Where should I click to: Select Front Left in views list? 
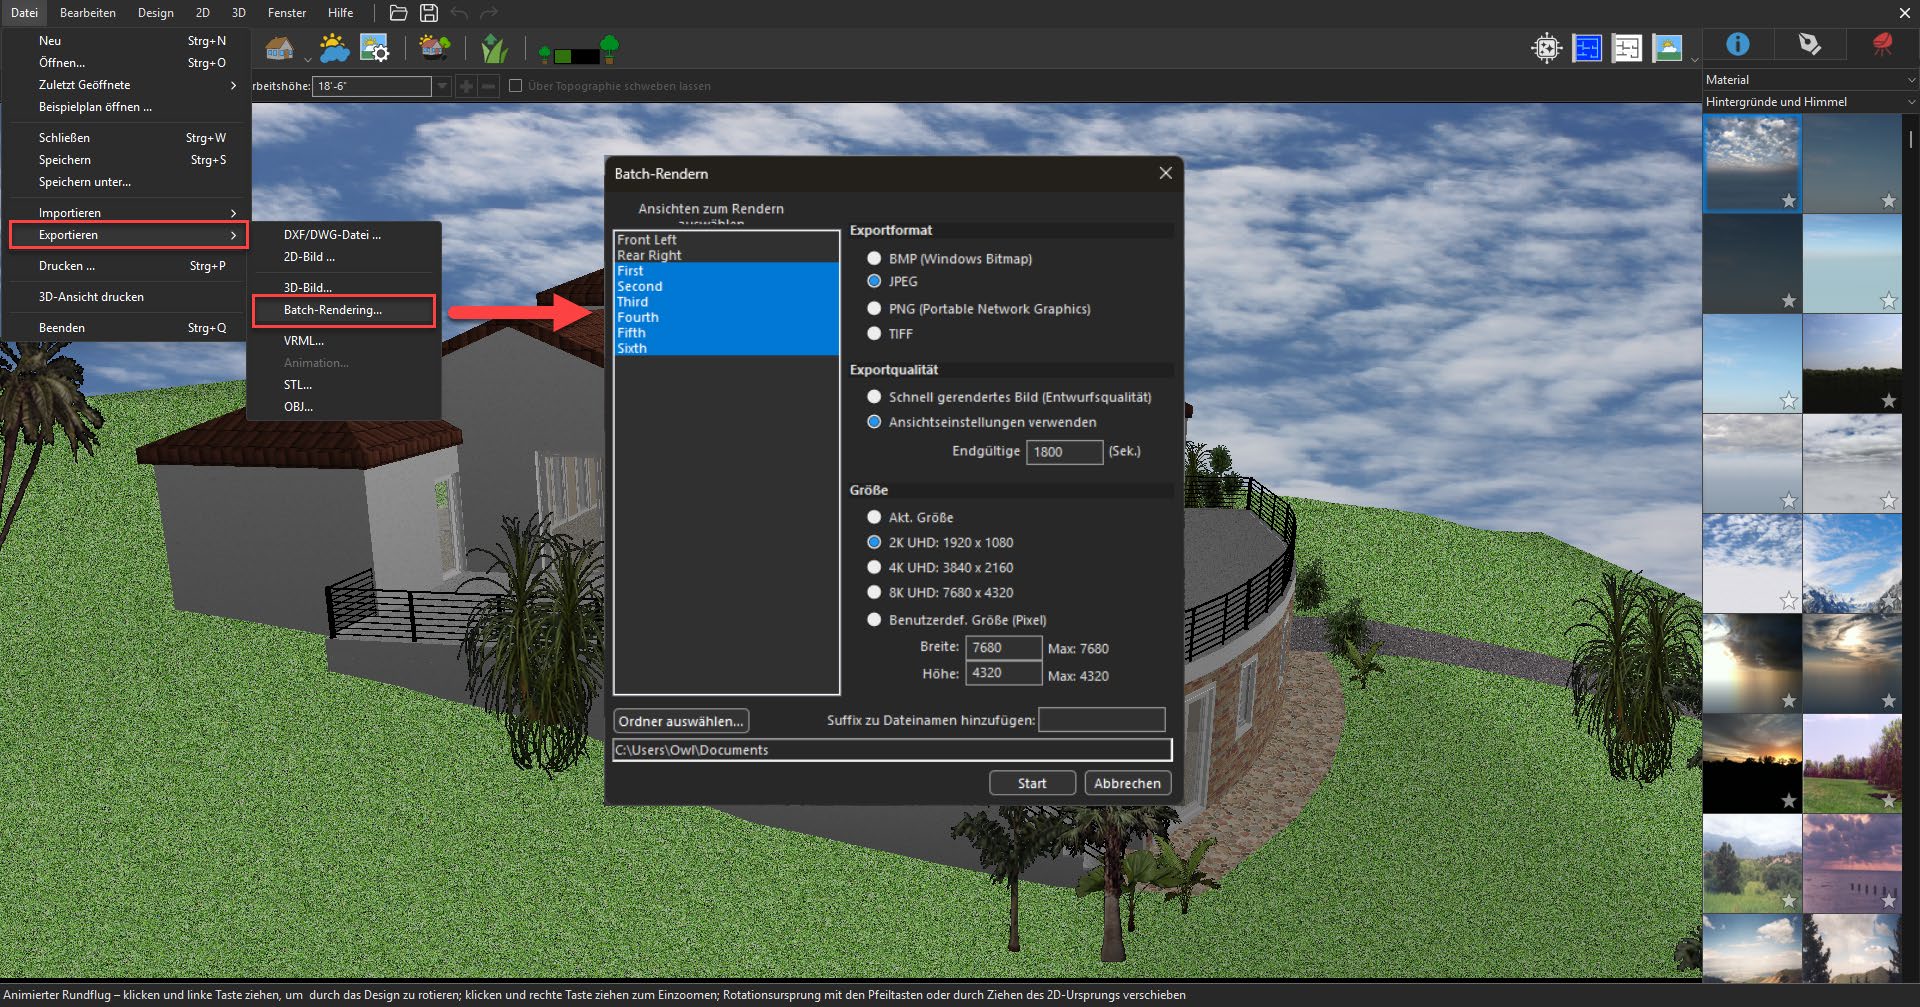[726, 240]
